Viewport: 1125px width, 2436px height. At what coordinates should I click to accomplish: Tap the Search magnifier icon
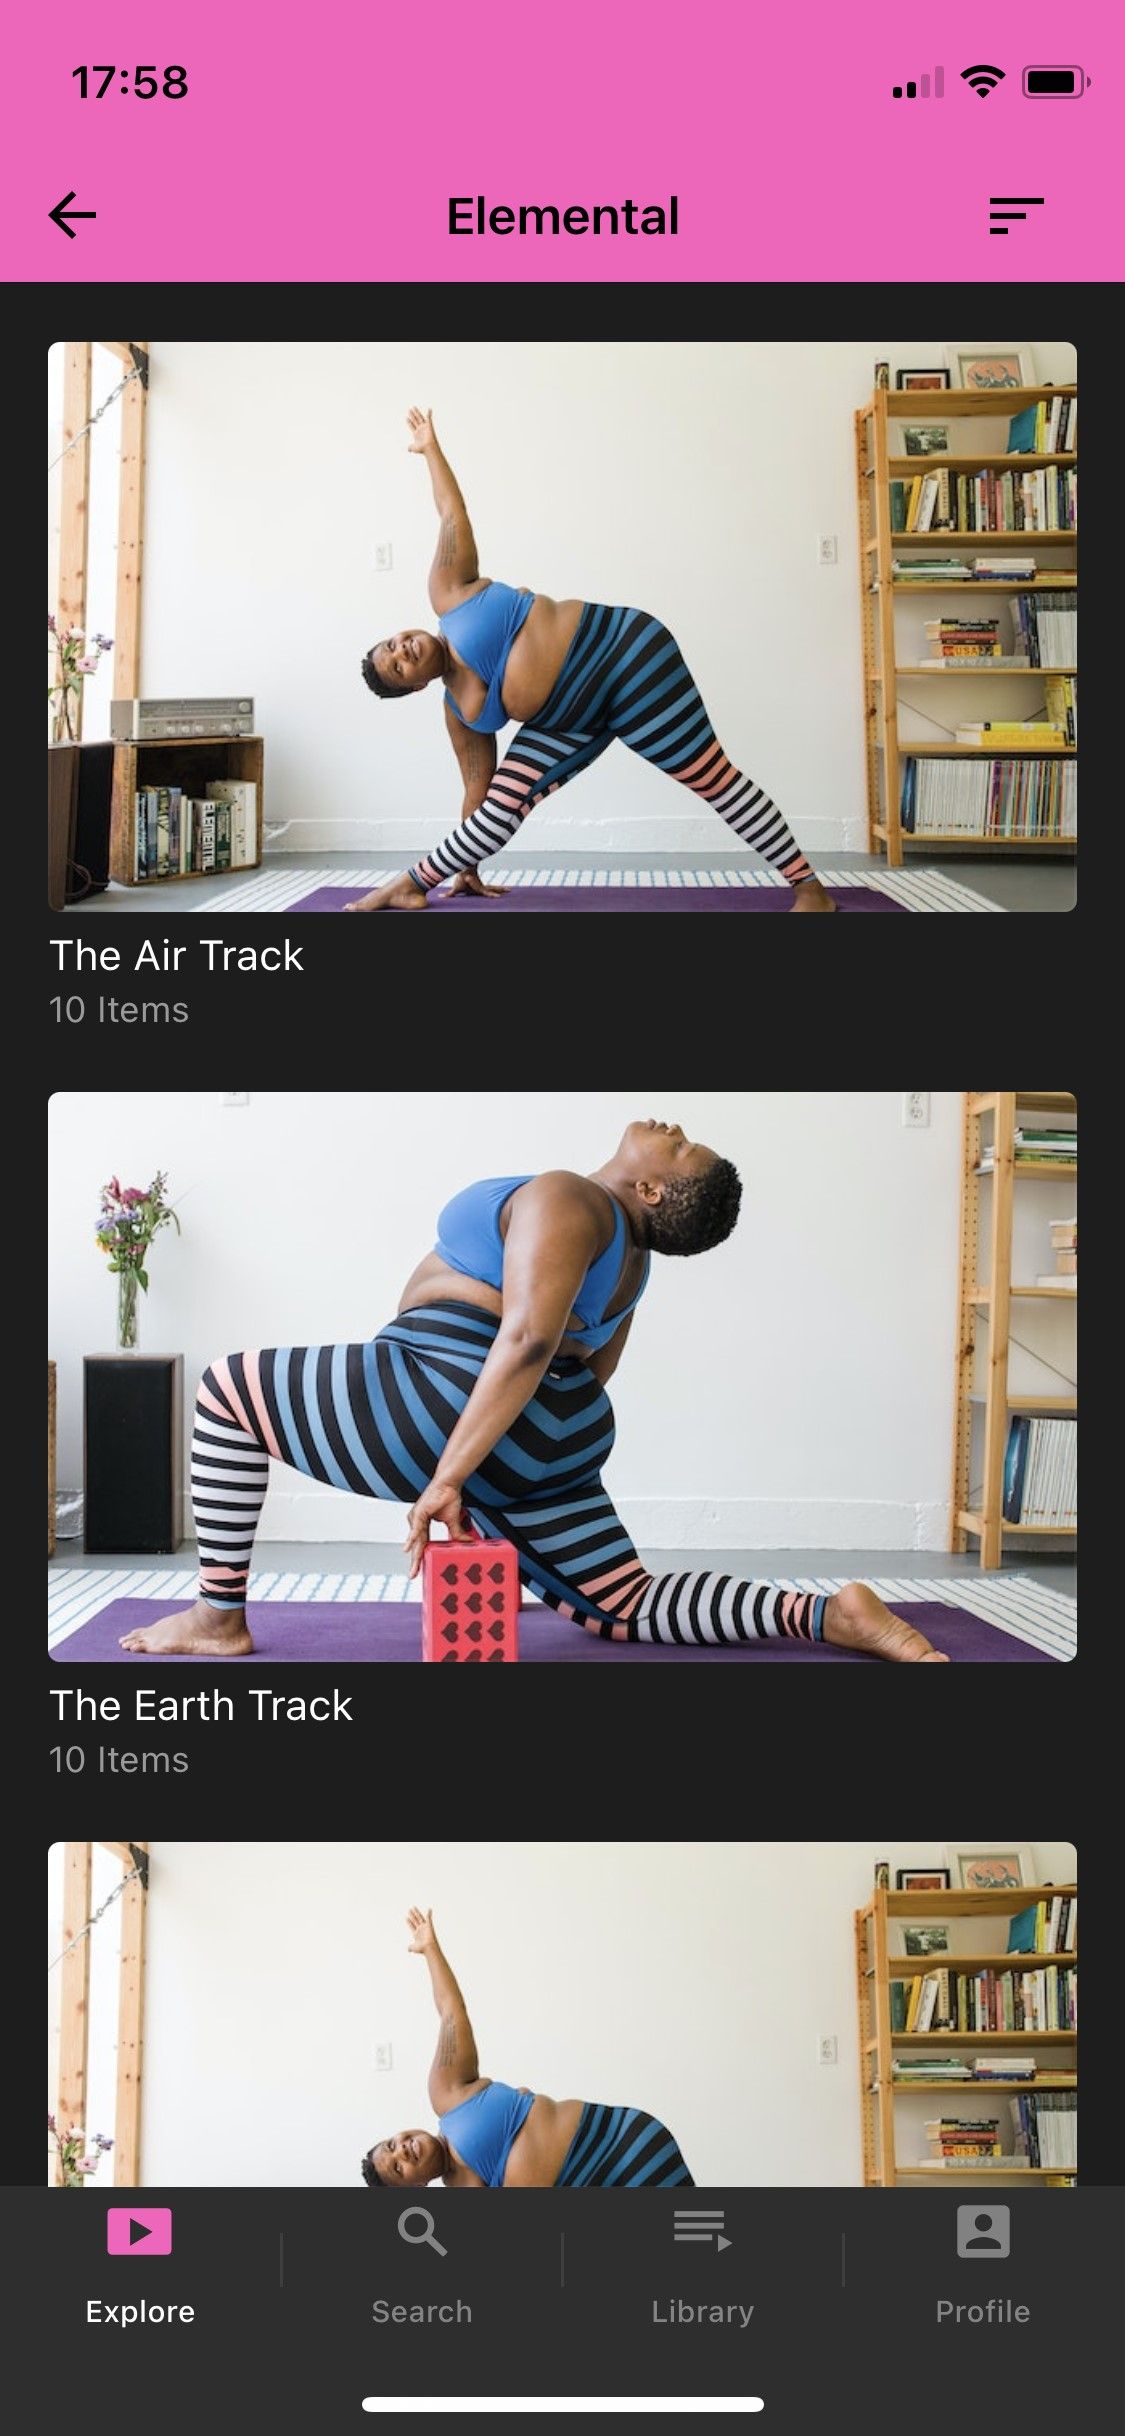coord(422,2231)
